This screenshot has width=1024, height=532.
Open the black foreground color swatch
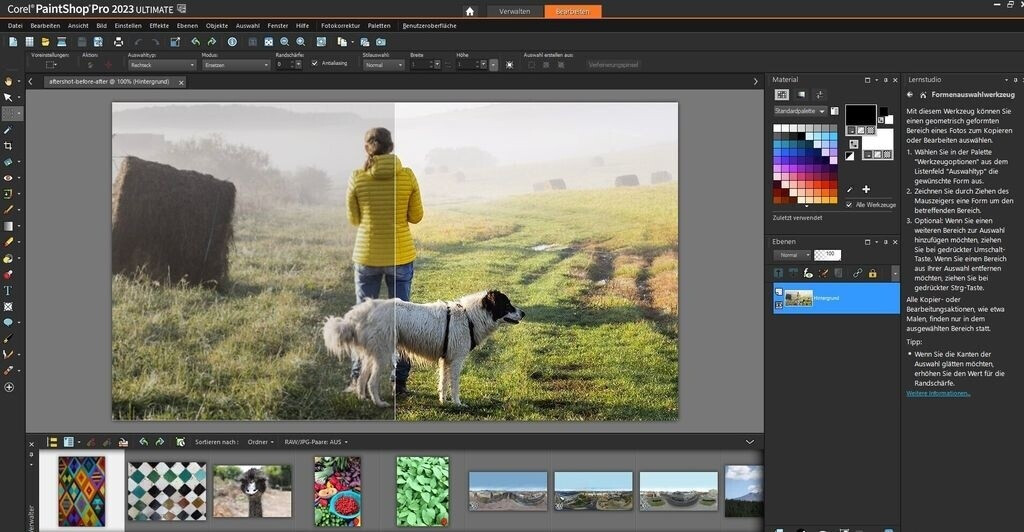(859, 115)
